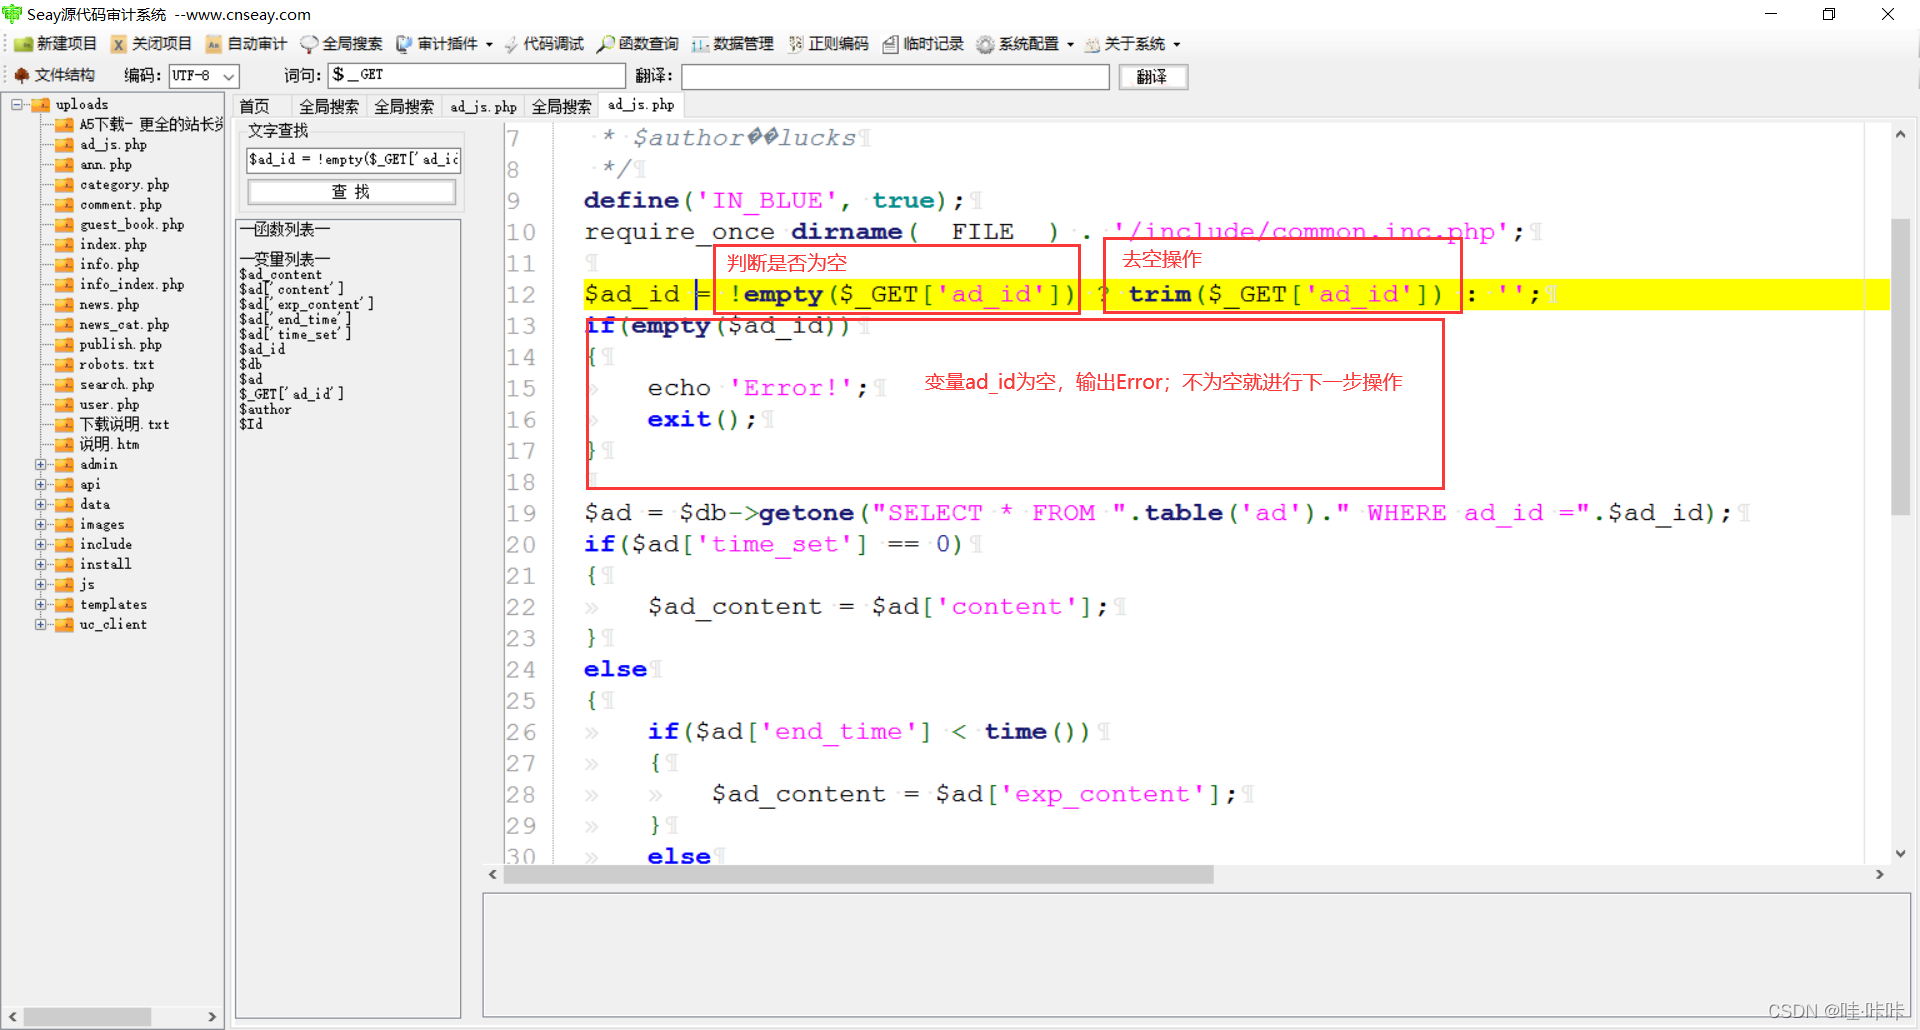Screen dimensions: 1920x1030
Task: Click the 文件结构 file structure icon
Action: pyautogui.click(x=22, y=75)
